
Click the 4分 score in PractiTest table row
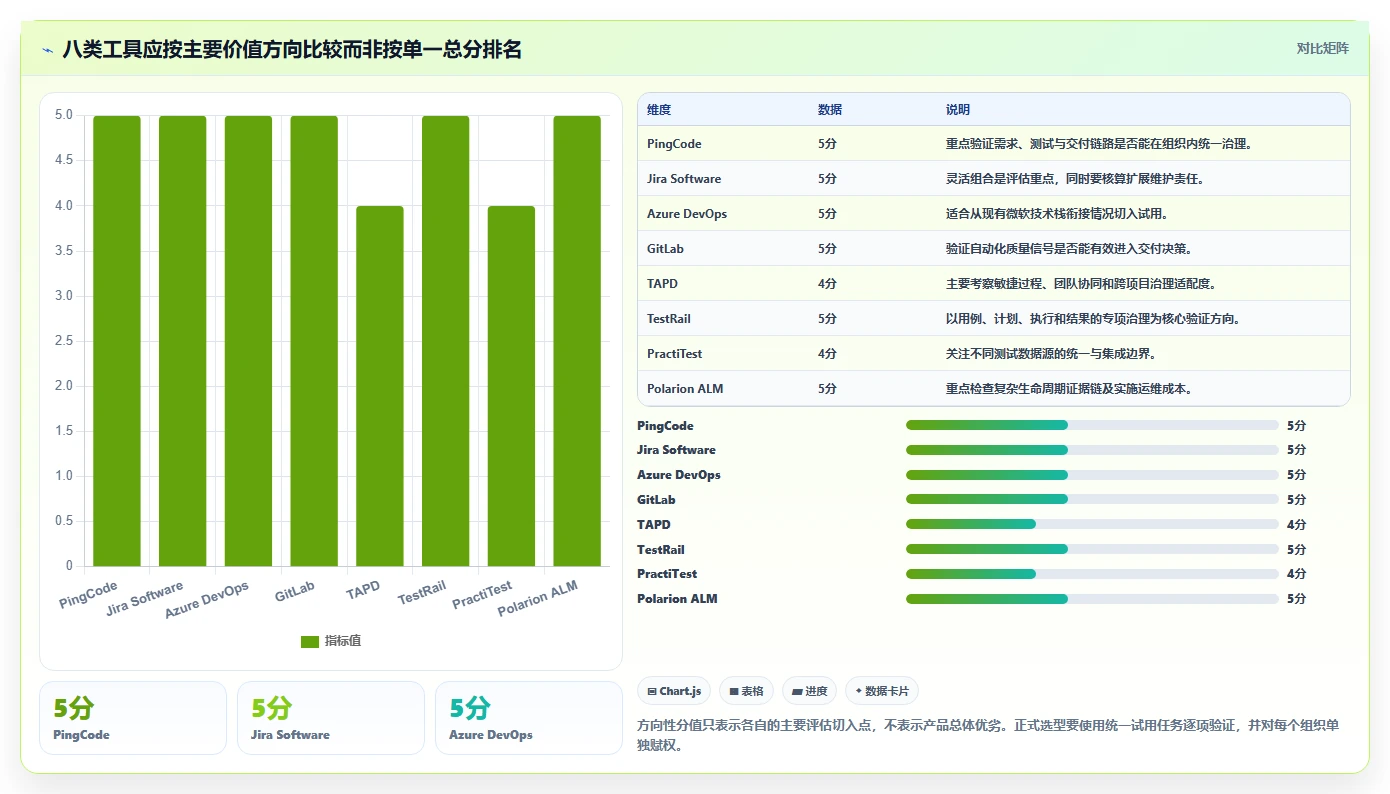827,354
